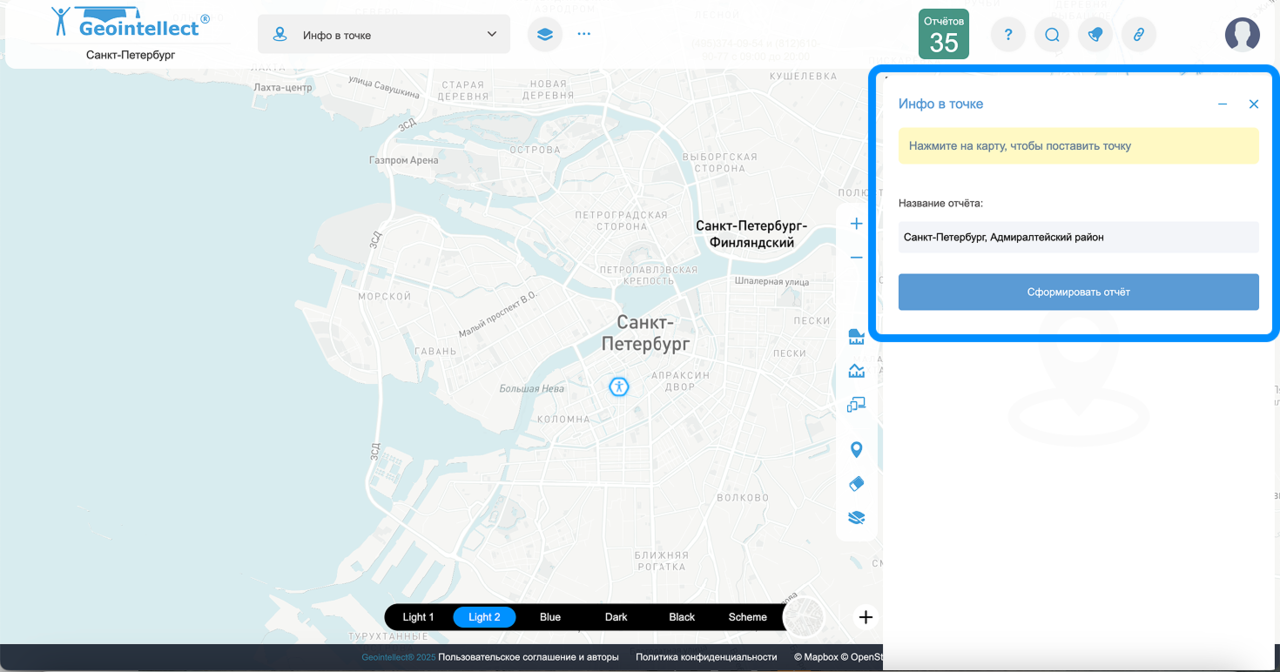
Task: Open the user profile avatar
Action: (1242, 34)
